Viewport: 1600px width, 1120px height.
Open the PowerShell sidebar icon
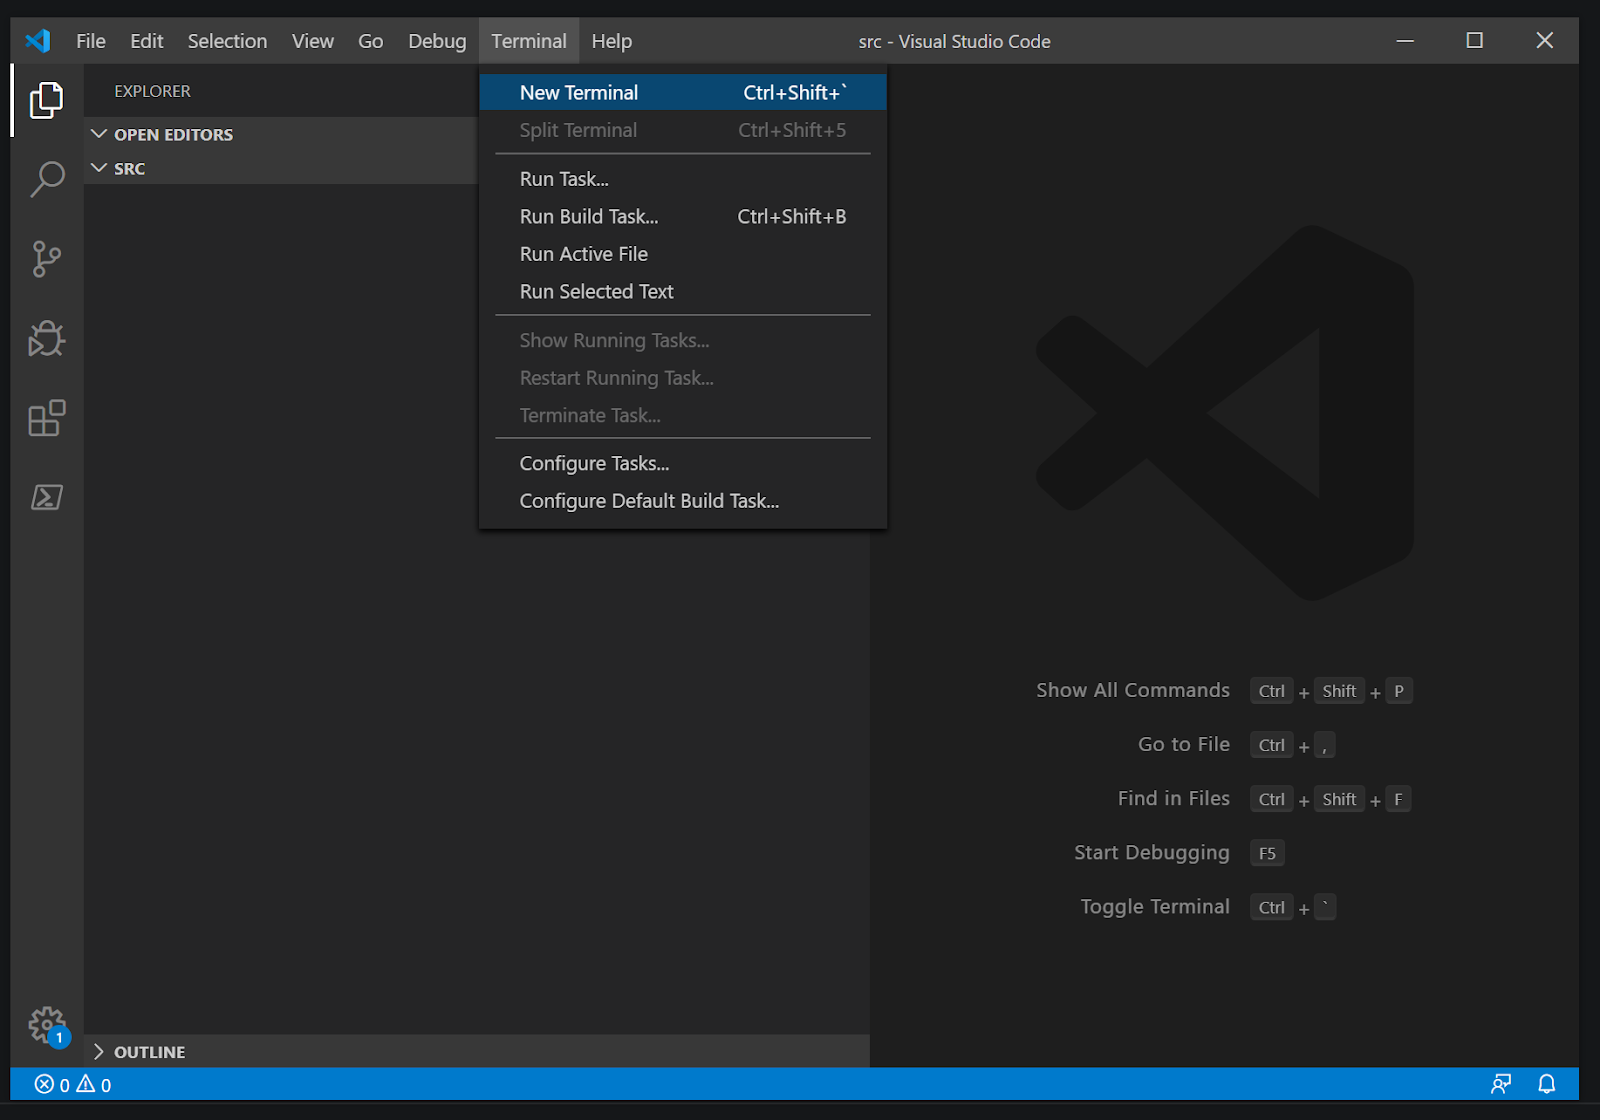coord(46,497)
